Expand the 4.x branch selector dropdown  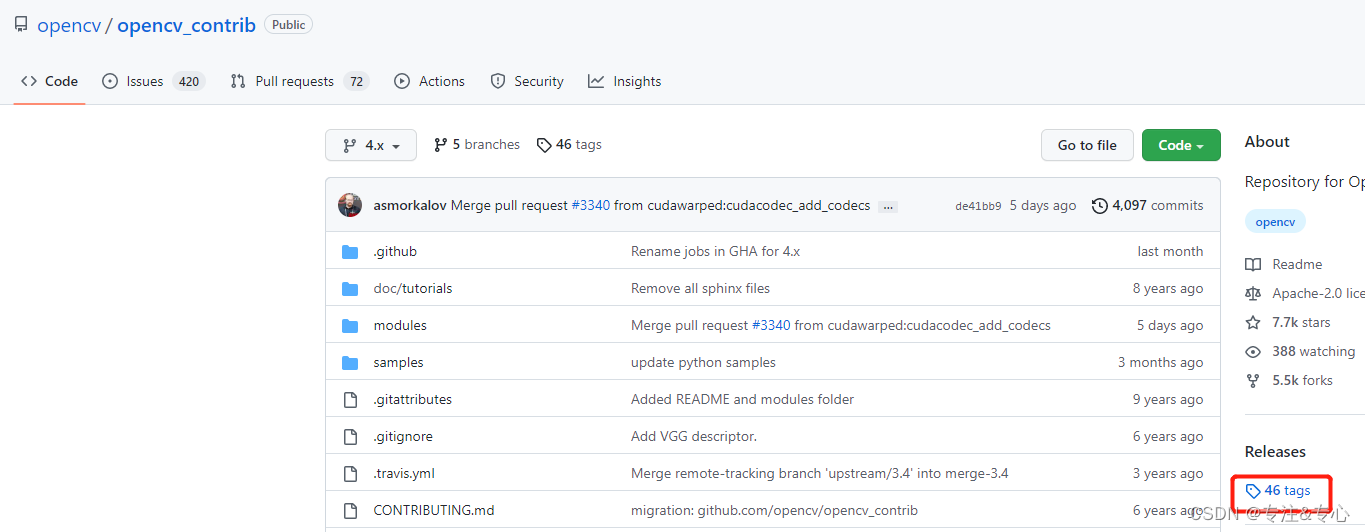tap(371, 145)
